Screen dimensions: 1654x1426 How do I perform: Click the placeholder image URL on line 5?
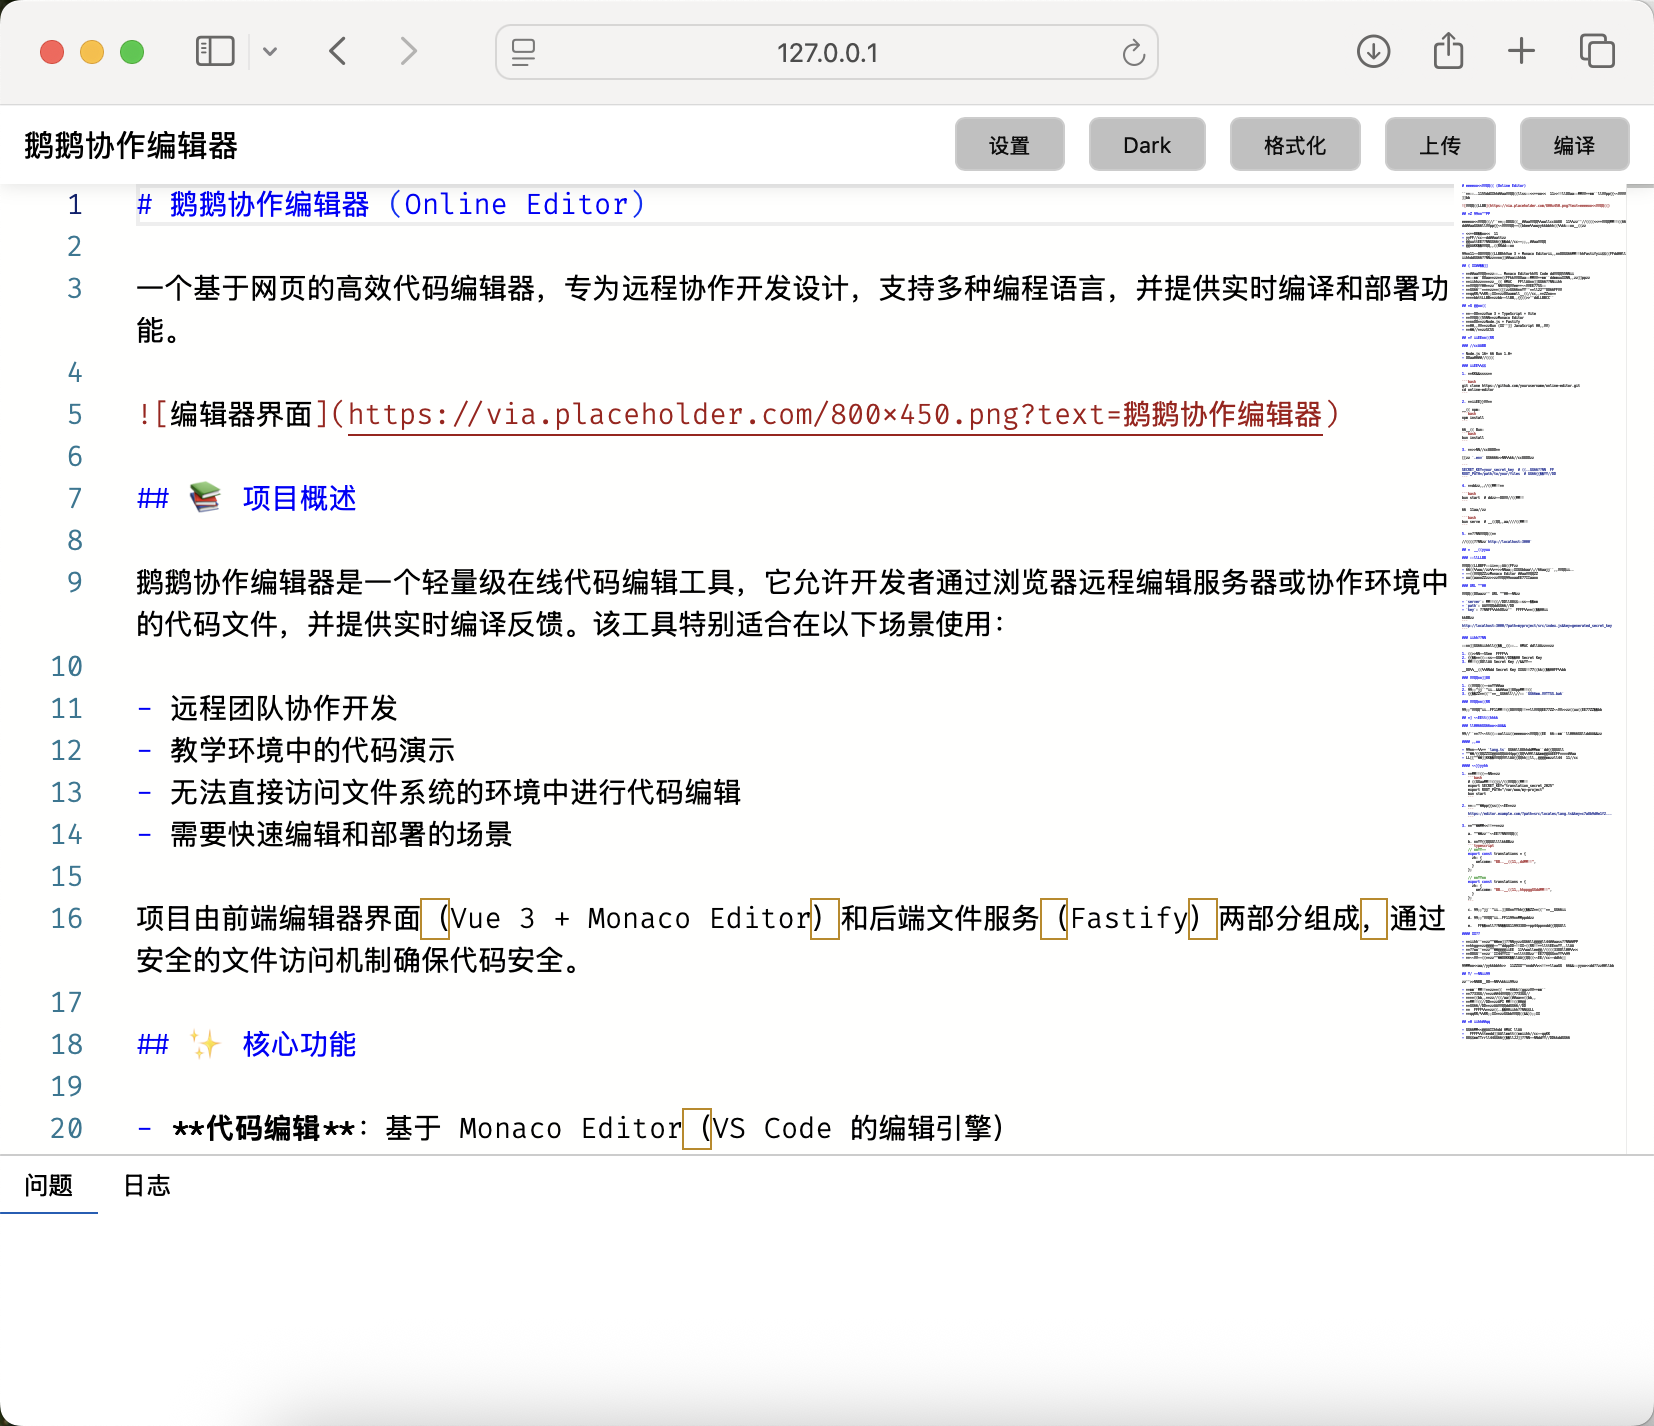834,414
